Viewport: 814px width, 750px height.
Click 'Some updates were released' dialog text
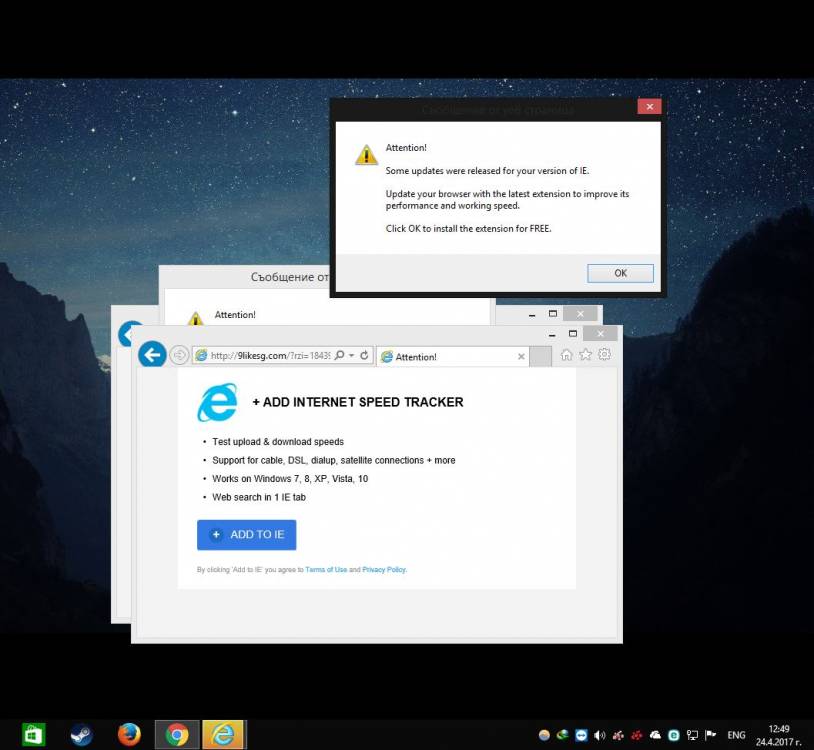pos(487,171)
